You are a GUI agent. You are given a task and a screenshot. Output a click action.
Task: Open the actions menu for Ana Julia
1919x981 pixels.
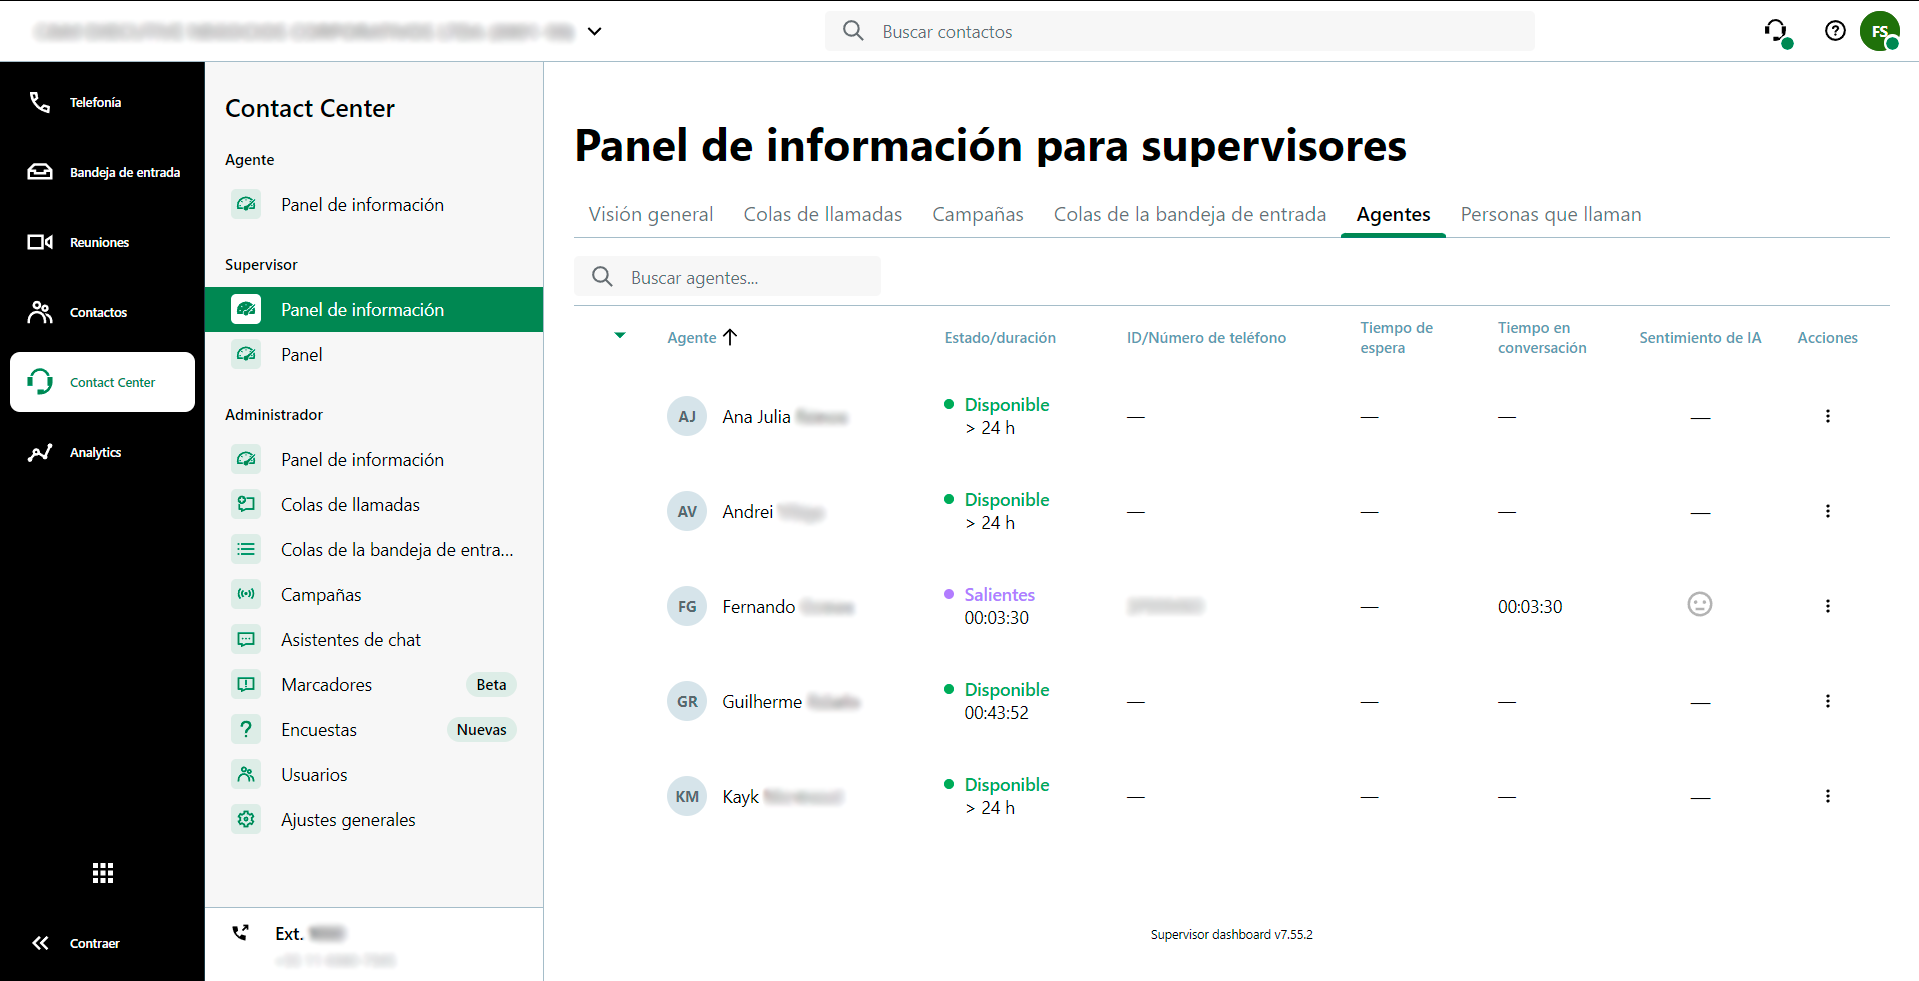(x=1828, y=416)
